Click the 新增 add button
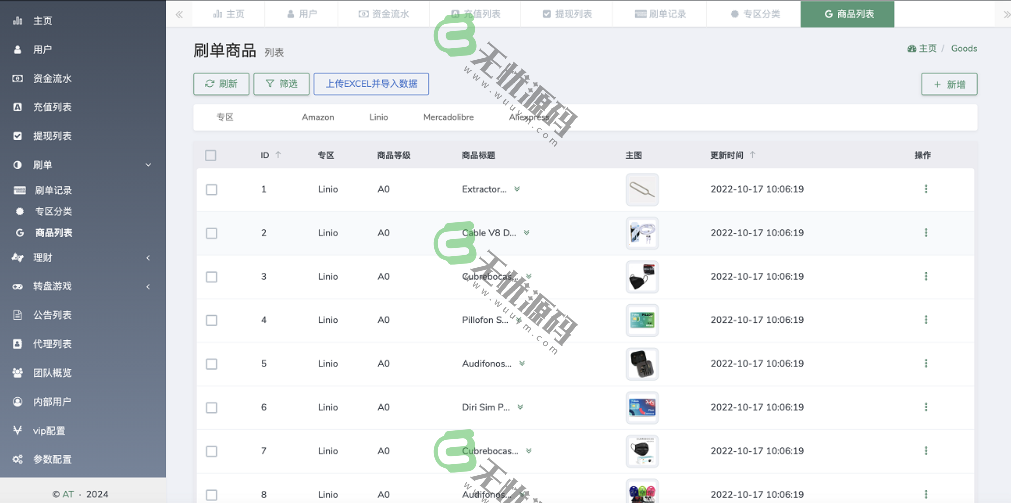 click(949, 84)
